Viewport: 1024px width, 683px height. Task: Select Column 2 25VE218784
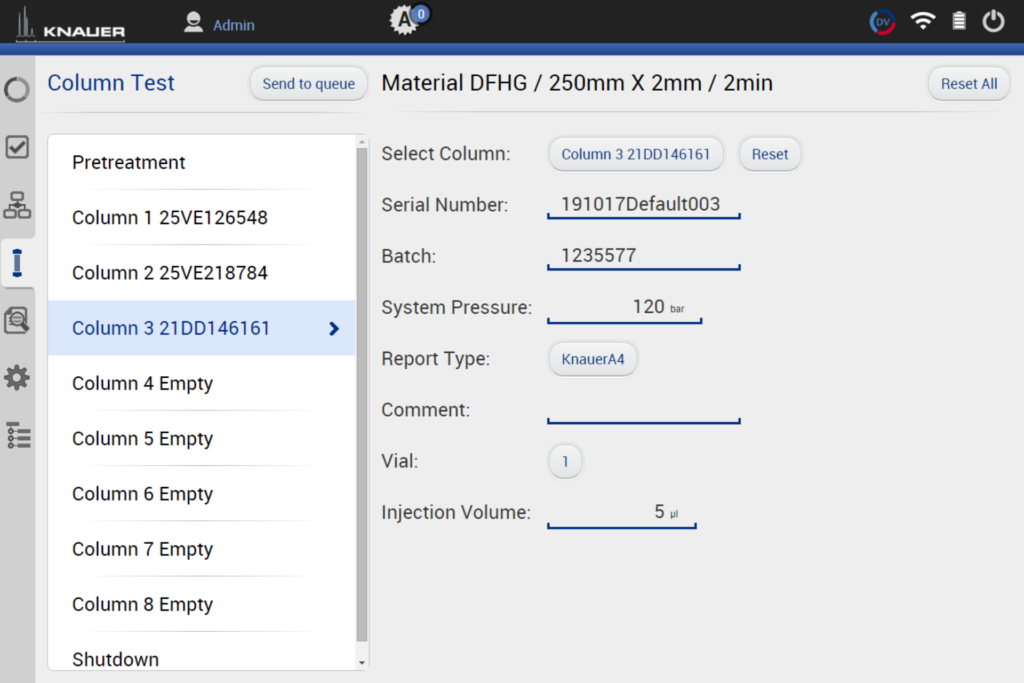pyautogui.click(x=202, y=273)
